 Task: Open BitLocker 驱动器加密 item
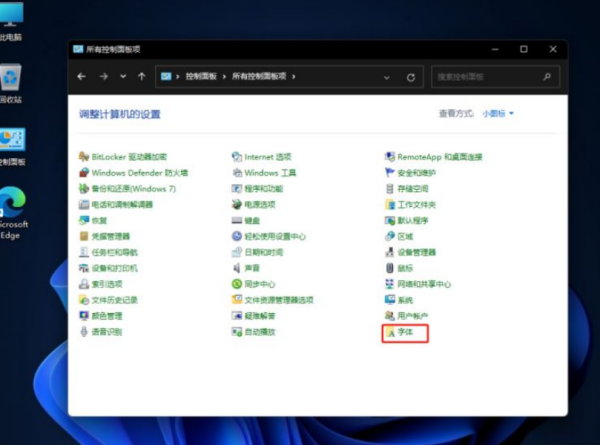pos(129,157)
